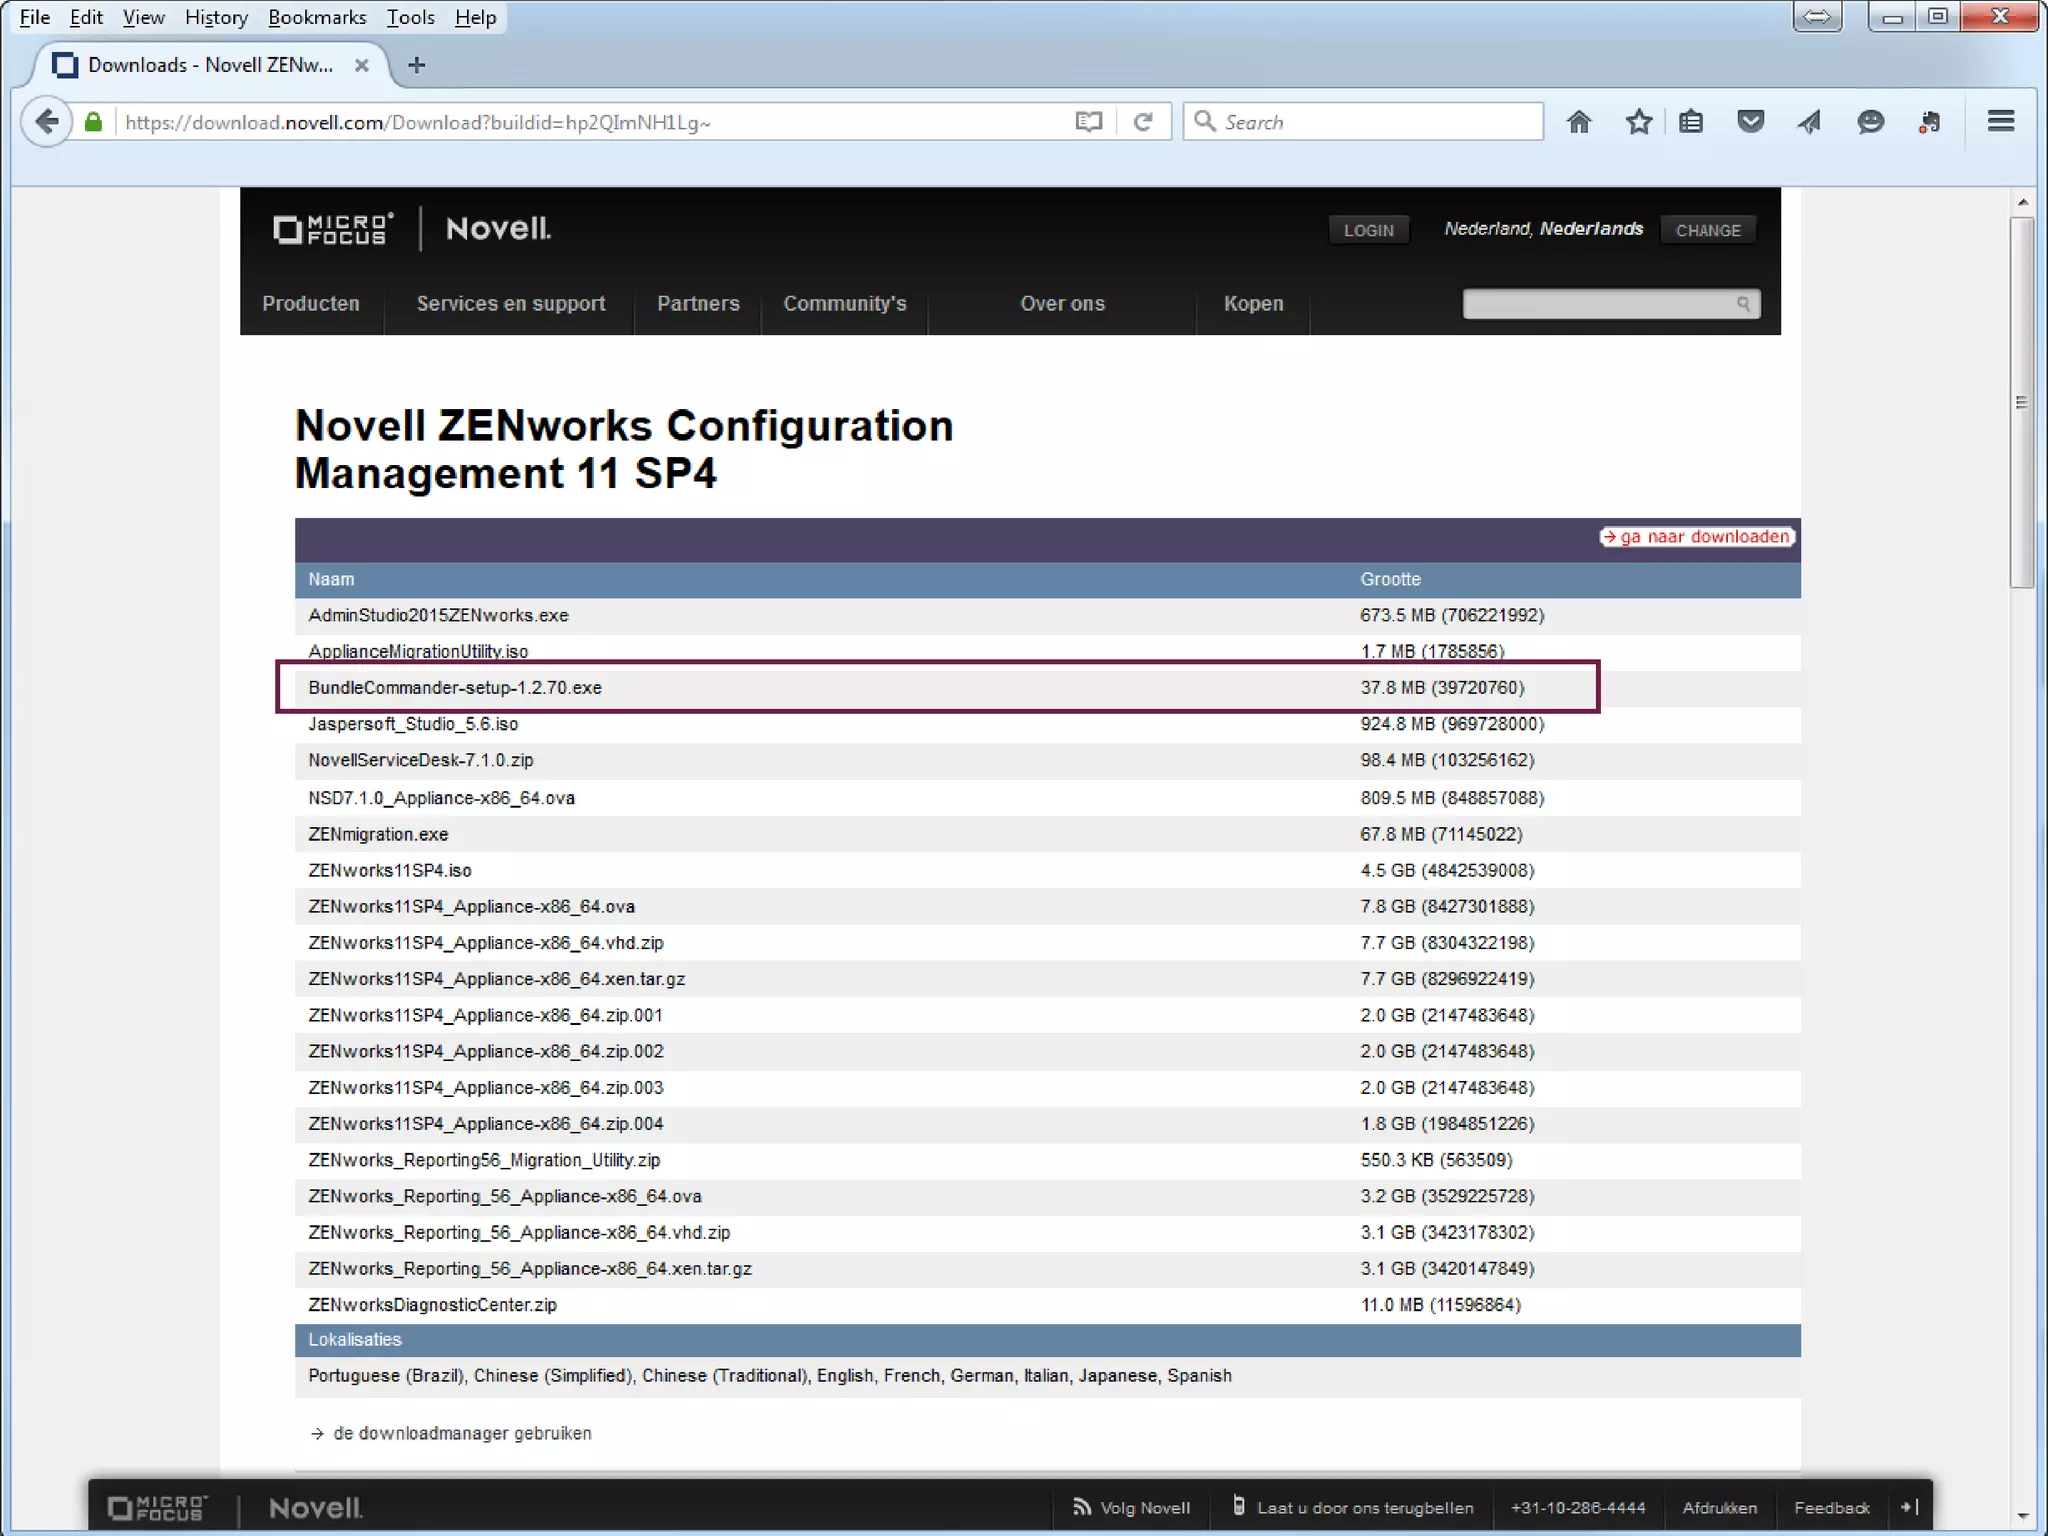Go back with the browser back arrow
The height and width of the screenshot is (1536, 2048).
click(x=46, y=122)
